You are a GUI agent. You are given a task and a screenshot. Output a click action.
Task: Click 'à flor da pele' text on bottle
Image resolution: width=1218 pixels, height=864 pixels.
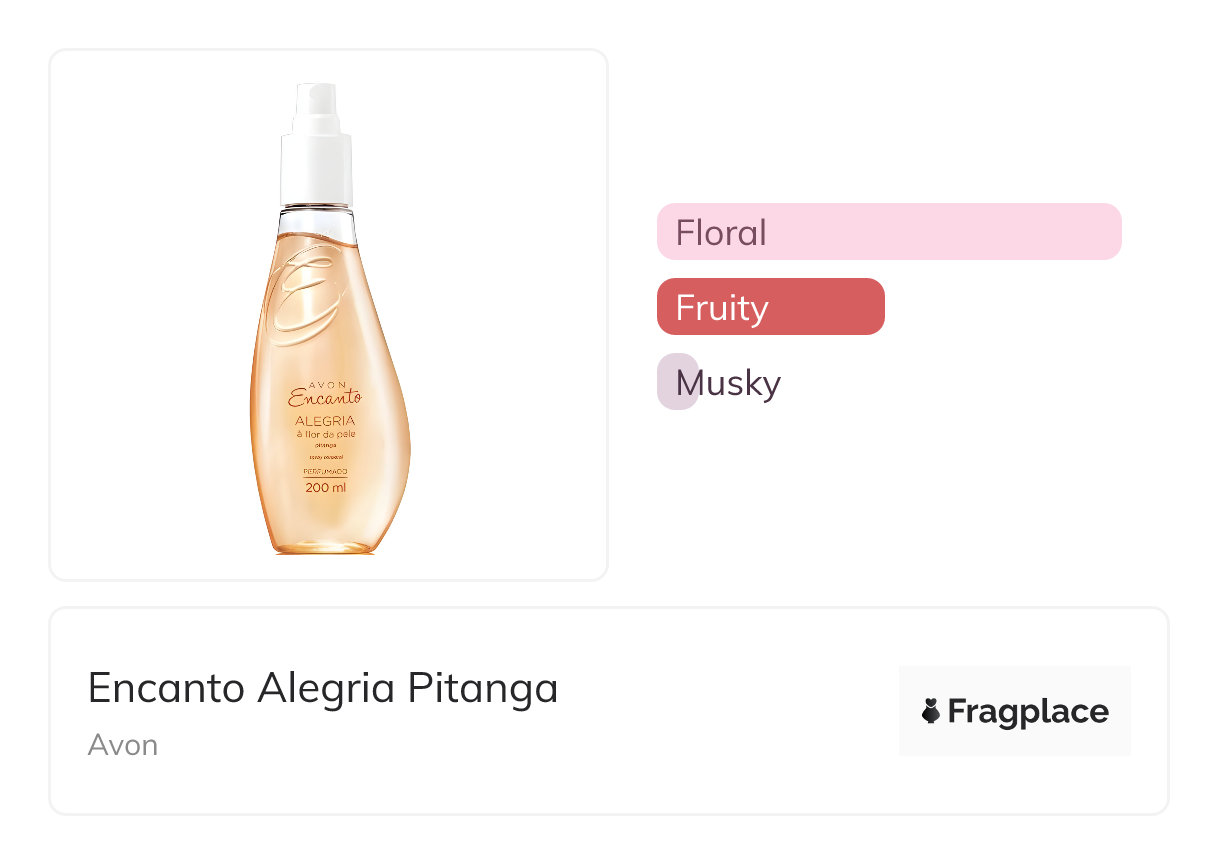pos(326,434)
